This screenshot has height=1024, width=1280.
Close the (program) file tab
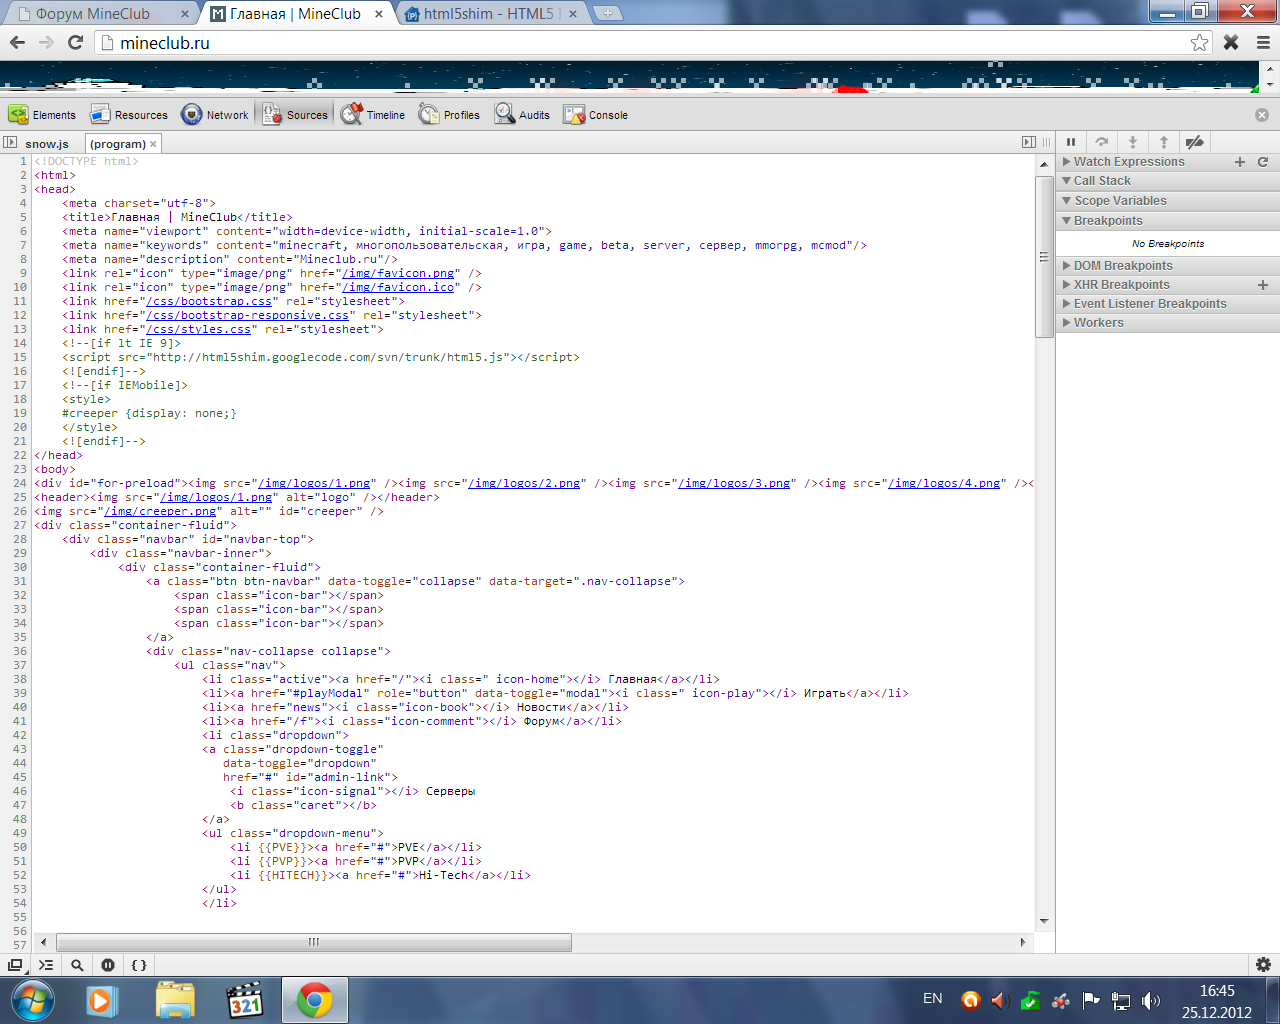pyautogui.click(x=153, y=144)
